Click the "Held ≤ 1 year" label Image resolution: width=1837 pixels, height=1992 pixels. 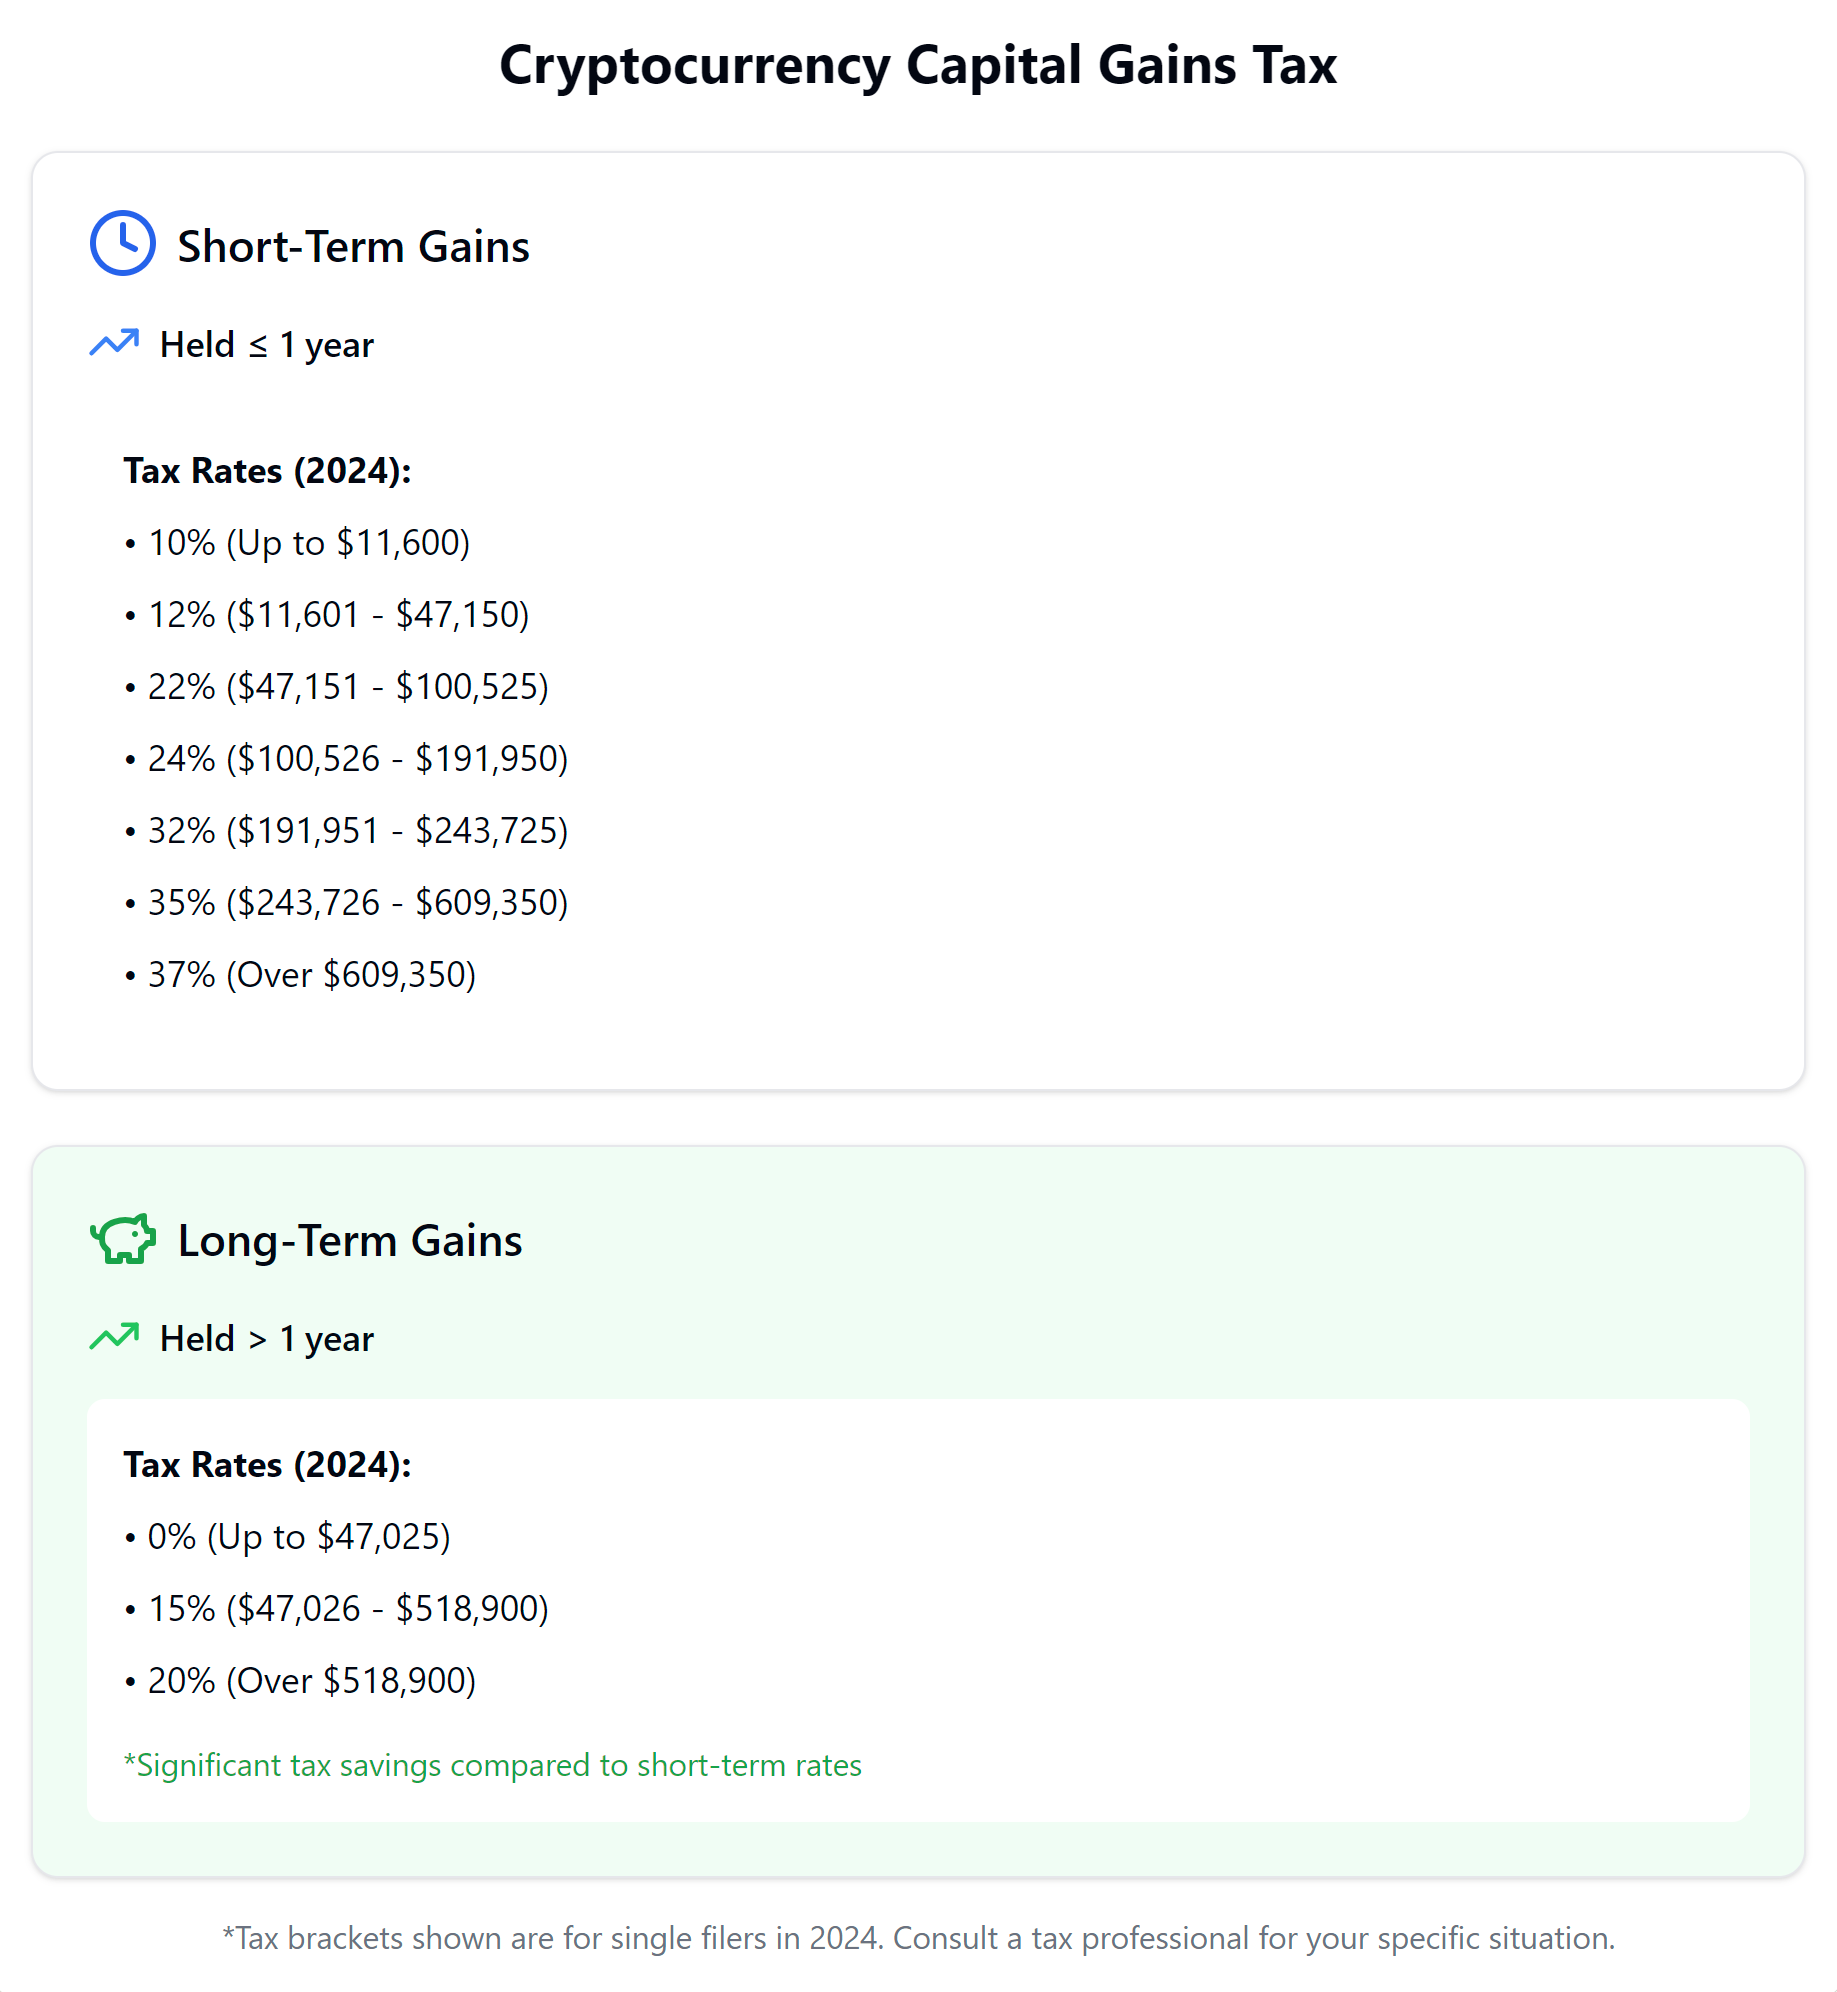point(266,345)
